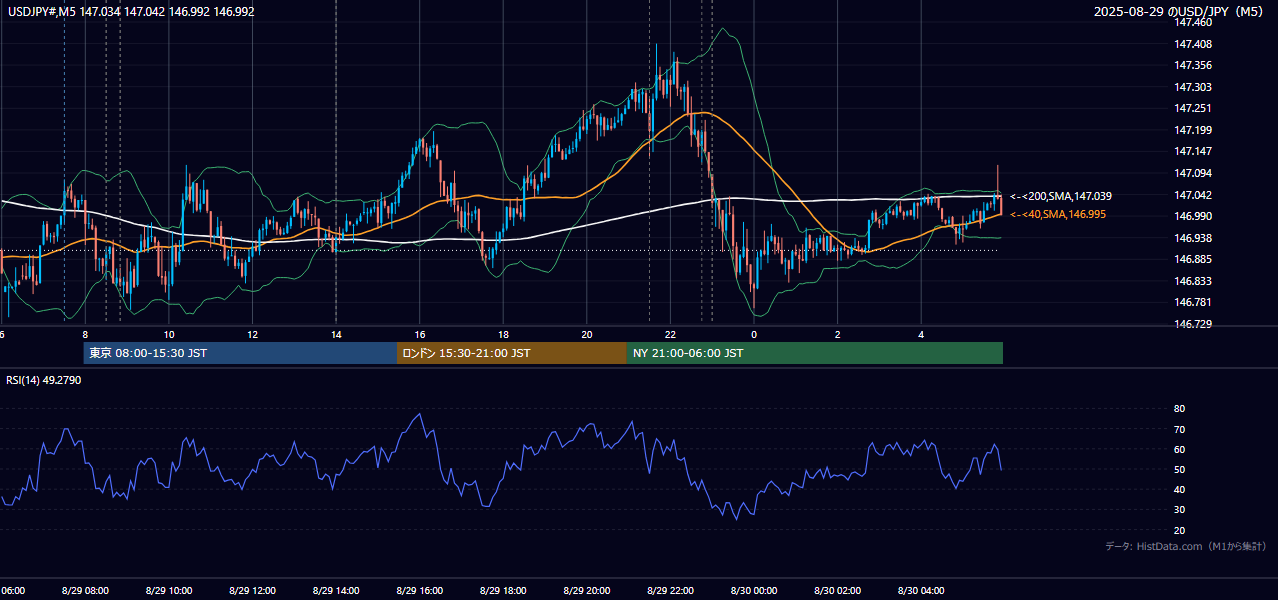Click price axis value 147.094
1278x600 pixels.
tap(1194, 173)
